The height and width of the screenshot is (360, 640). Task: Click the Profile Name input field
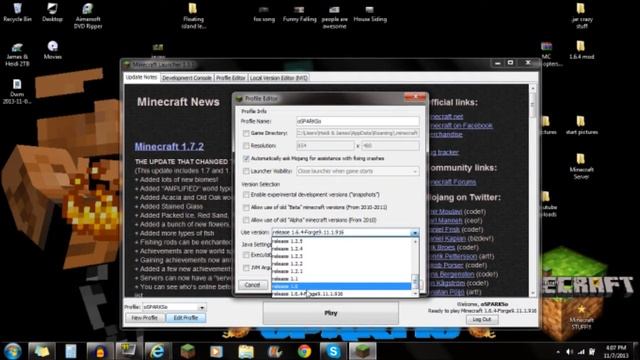click(x=358, y=121)
